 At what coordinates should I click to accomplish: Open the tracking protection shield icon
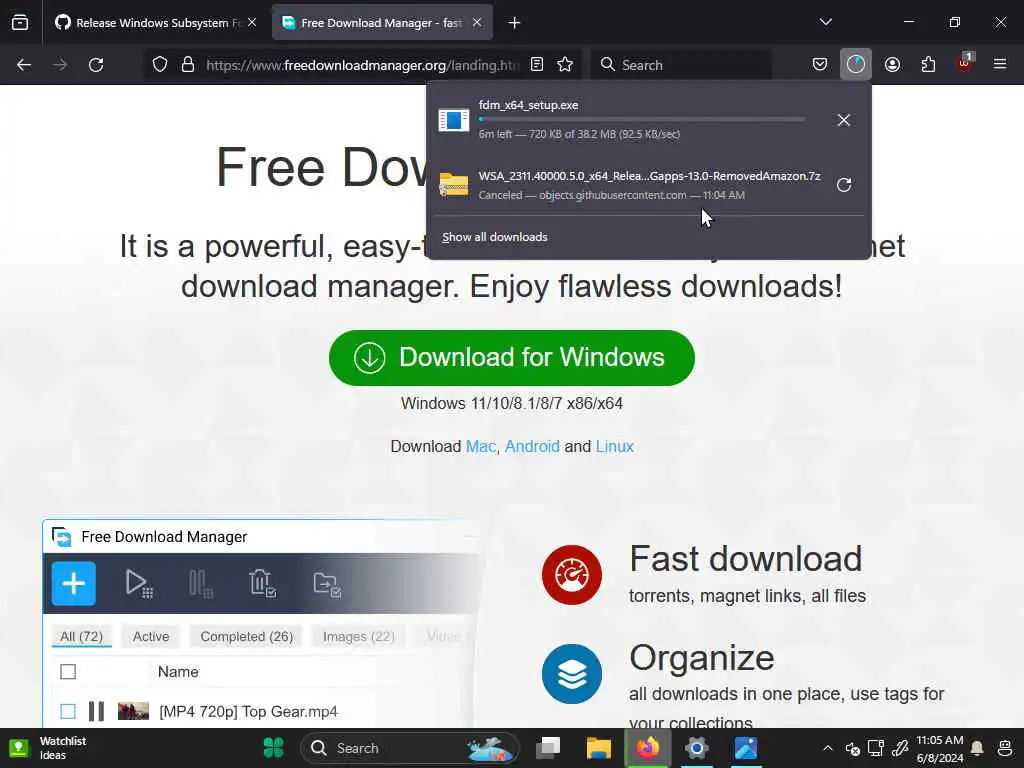[x=160, y=65]
